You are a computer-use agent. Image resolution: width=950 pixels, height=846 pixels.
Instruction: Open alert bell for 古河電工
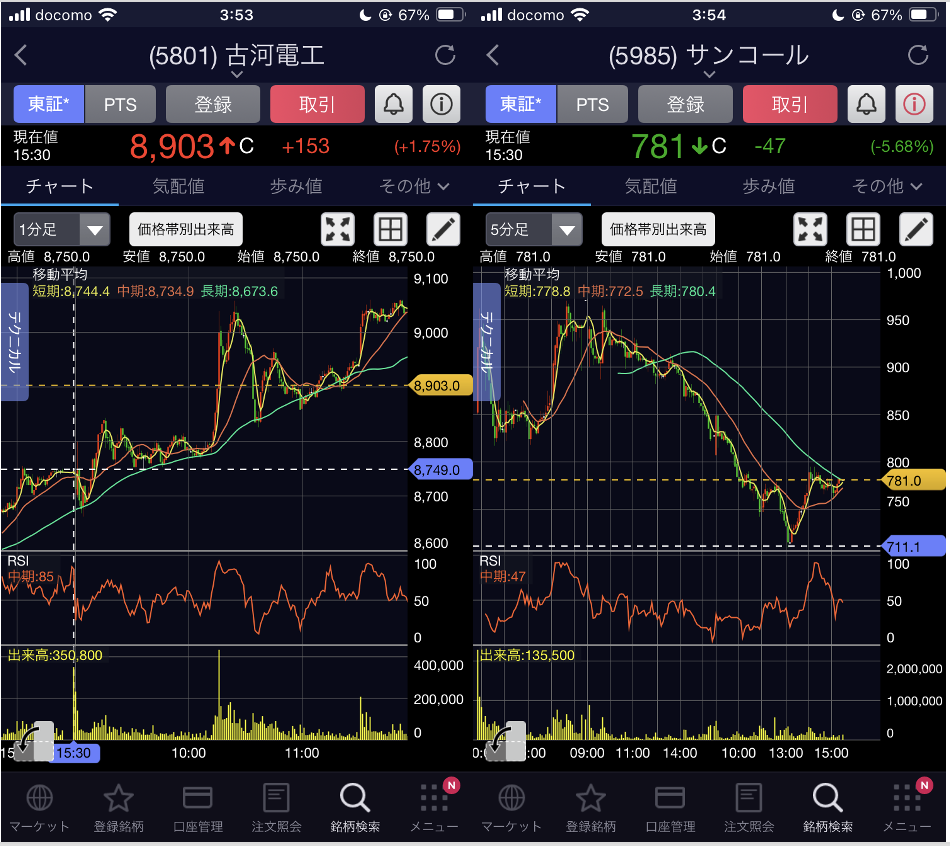(394, 104)
